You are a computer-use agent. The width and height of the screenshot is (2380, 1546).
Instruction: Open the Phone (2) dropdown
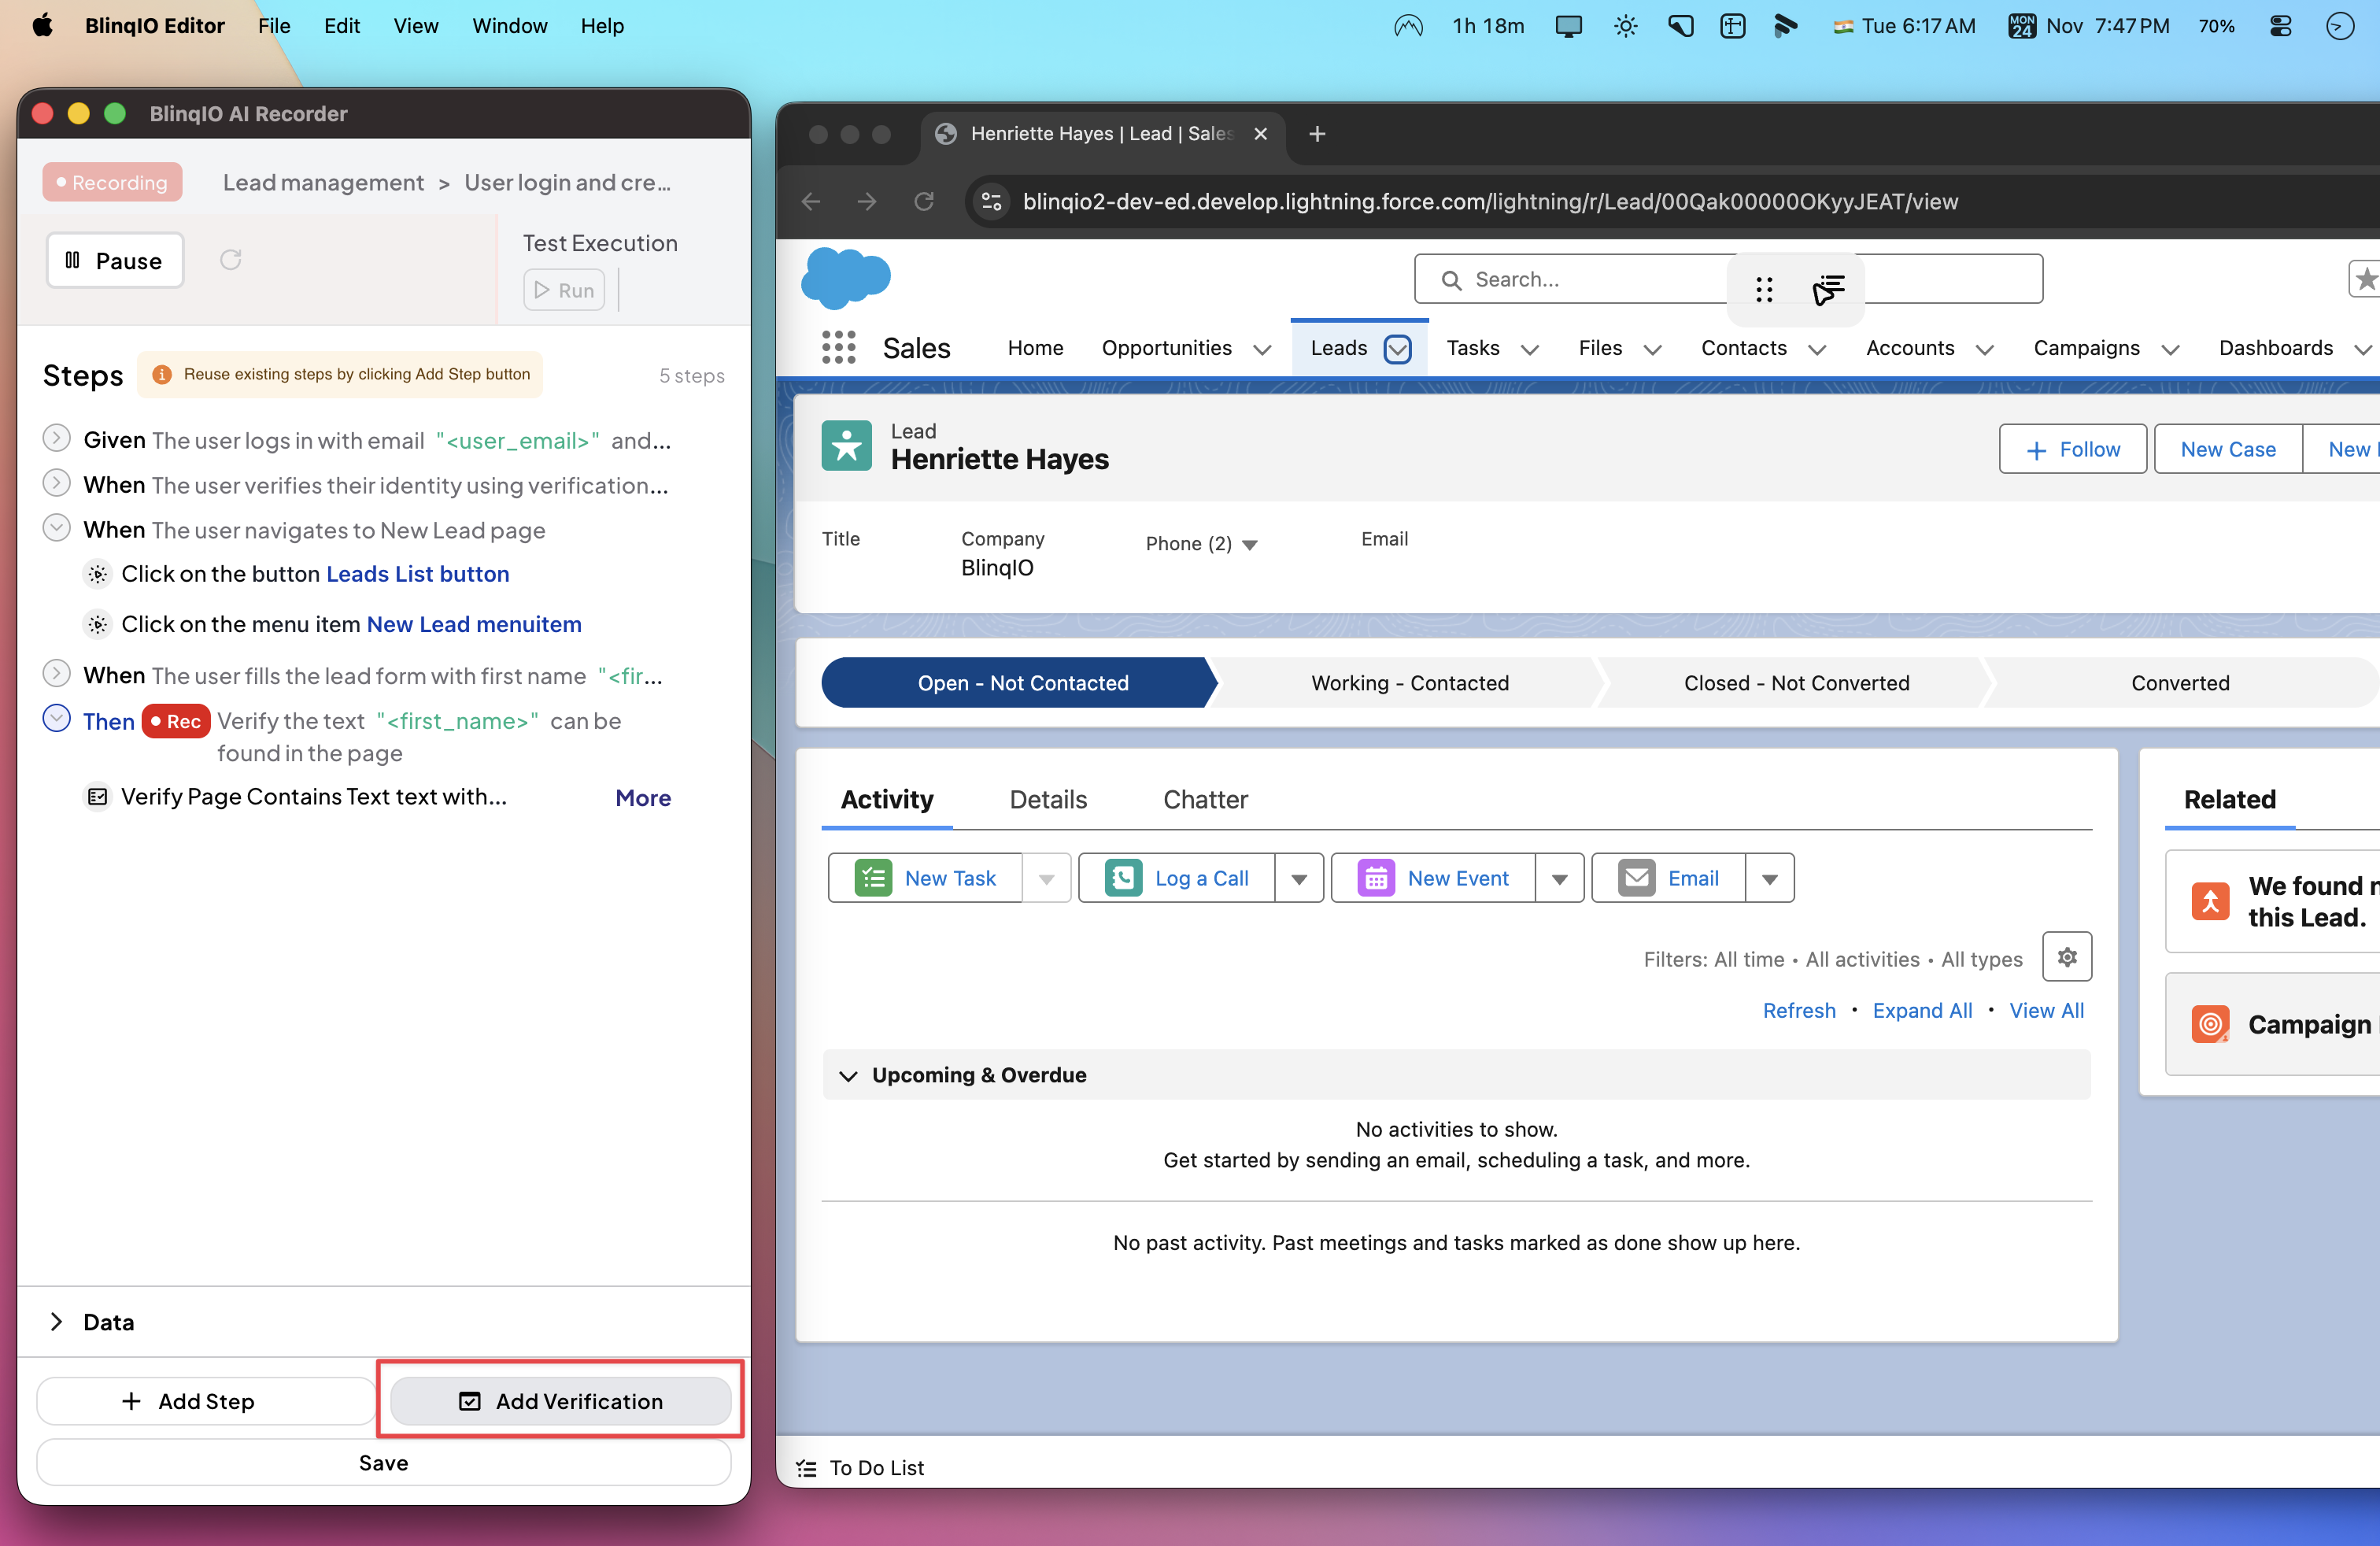click(x=1249, y=544)
